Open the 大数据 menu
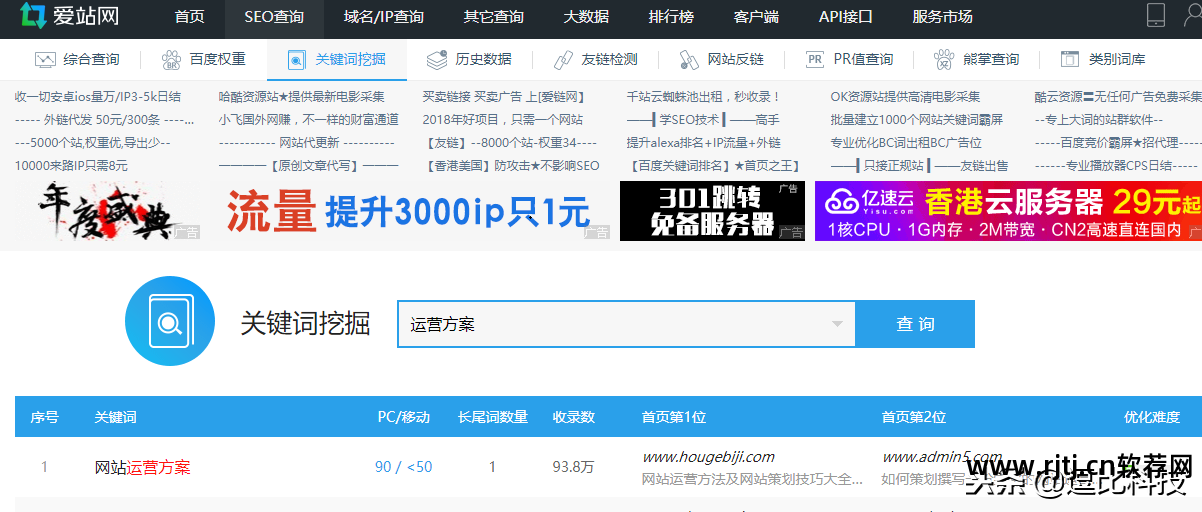This screenshot has width=1202, height=512. [586, 17]
